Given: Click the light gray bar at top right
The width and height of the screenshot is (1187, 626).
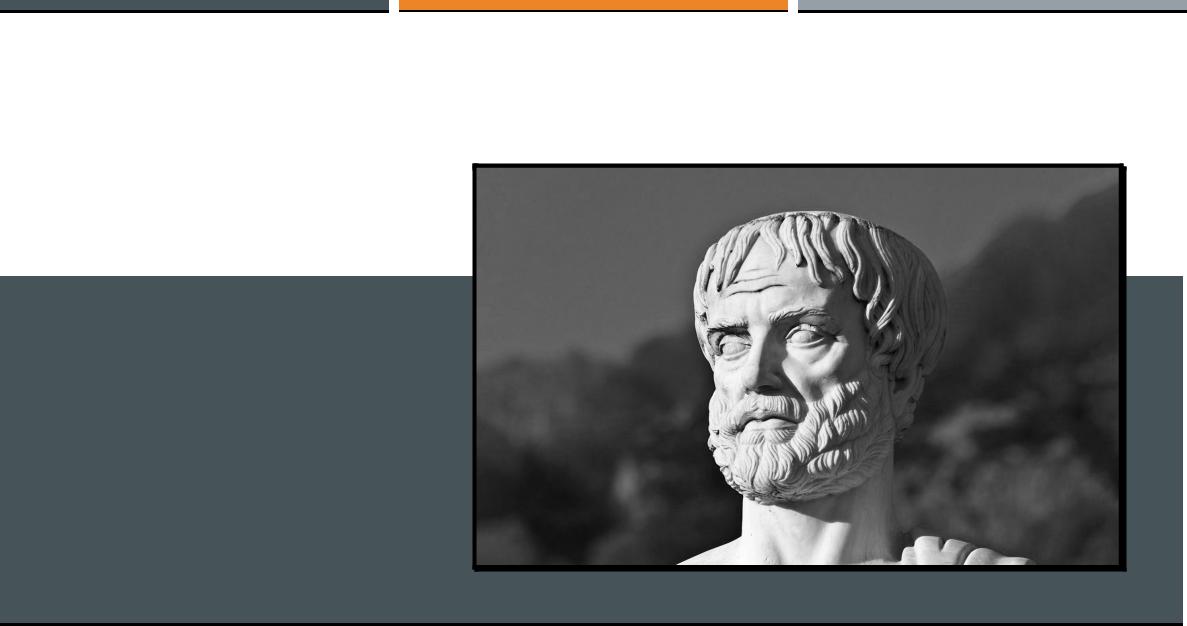Looking at the screenshot, I should tap(992, 5).
